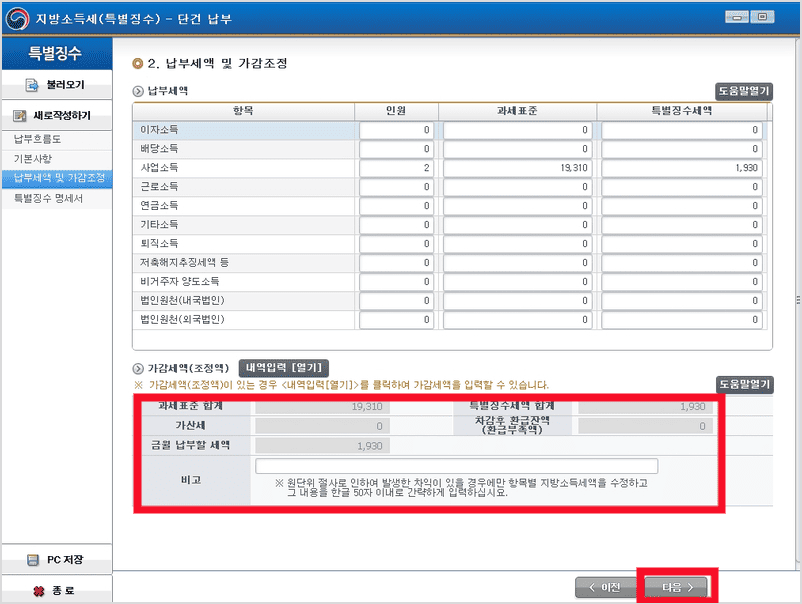The image size is (802, 604).
Task: Click the 기타소득 과세표준 field
Action: click(x=515, y=225)
